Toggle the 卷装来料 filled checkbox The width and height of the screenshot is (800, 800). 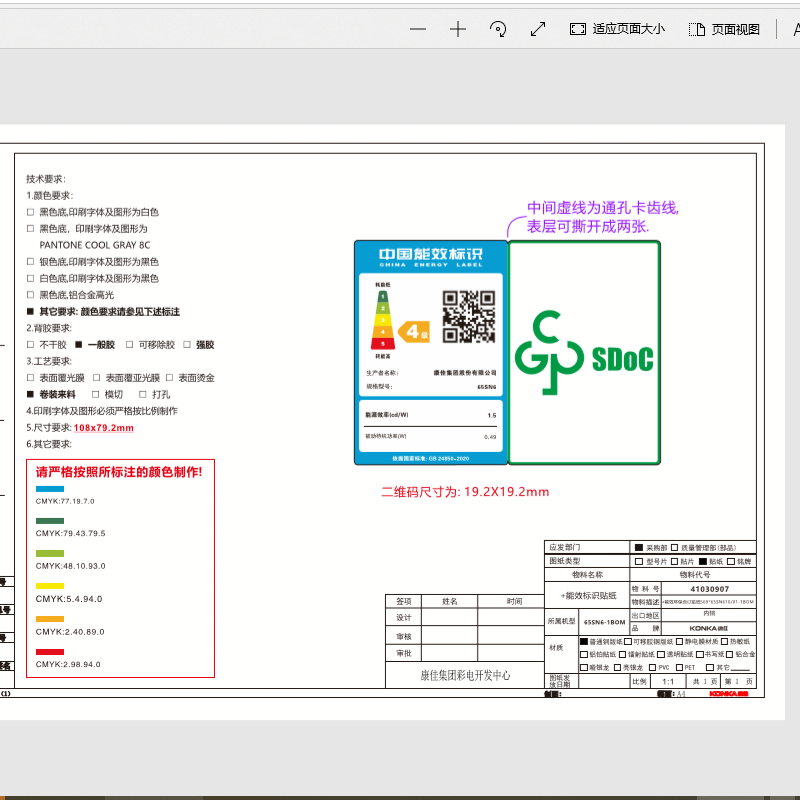tap(30, 394)
